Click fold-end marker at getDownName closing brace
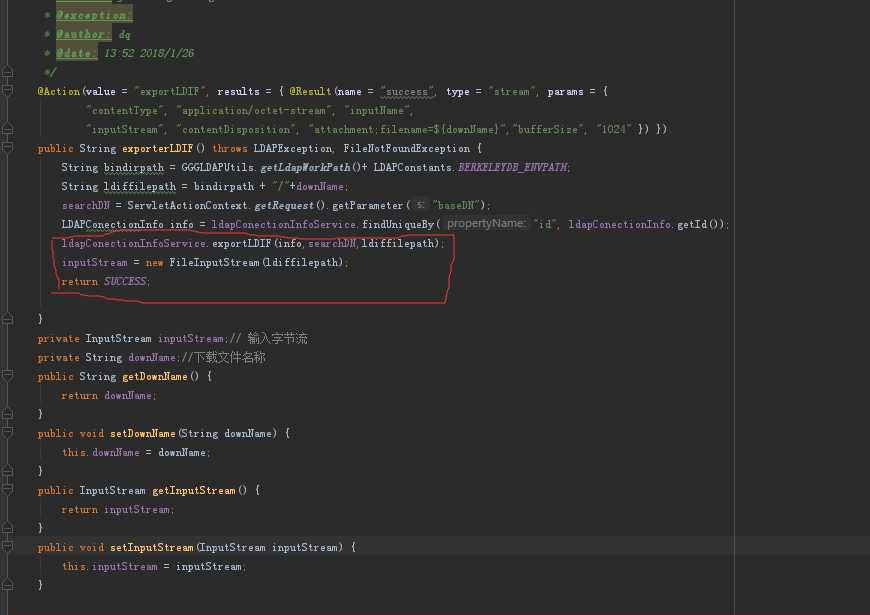Image resolution: width=870 pixels, height=615 pixels. click(x=7, y=414)
